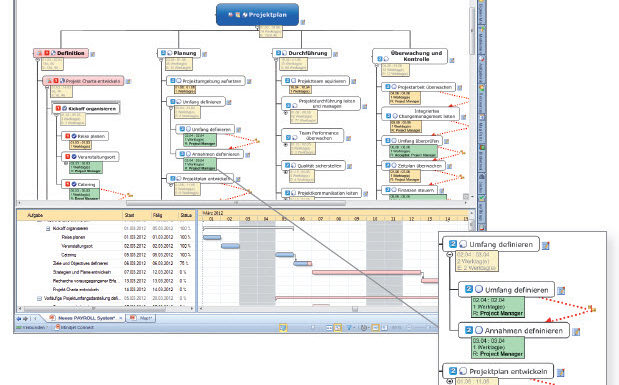This screenshot has width=619, height=385.
Task: Open notes icon beside Definition topic
Action: pos(93,54)
